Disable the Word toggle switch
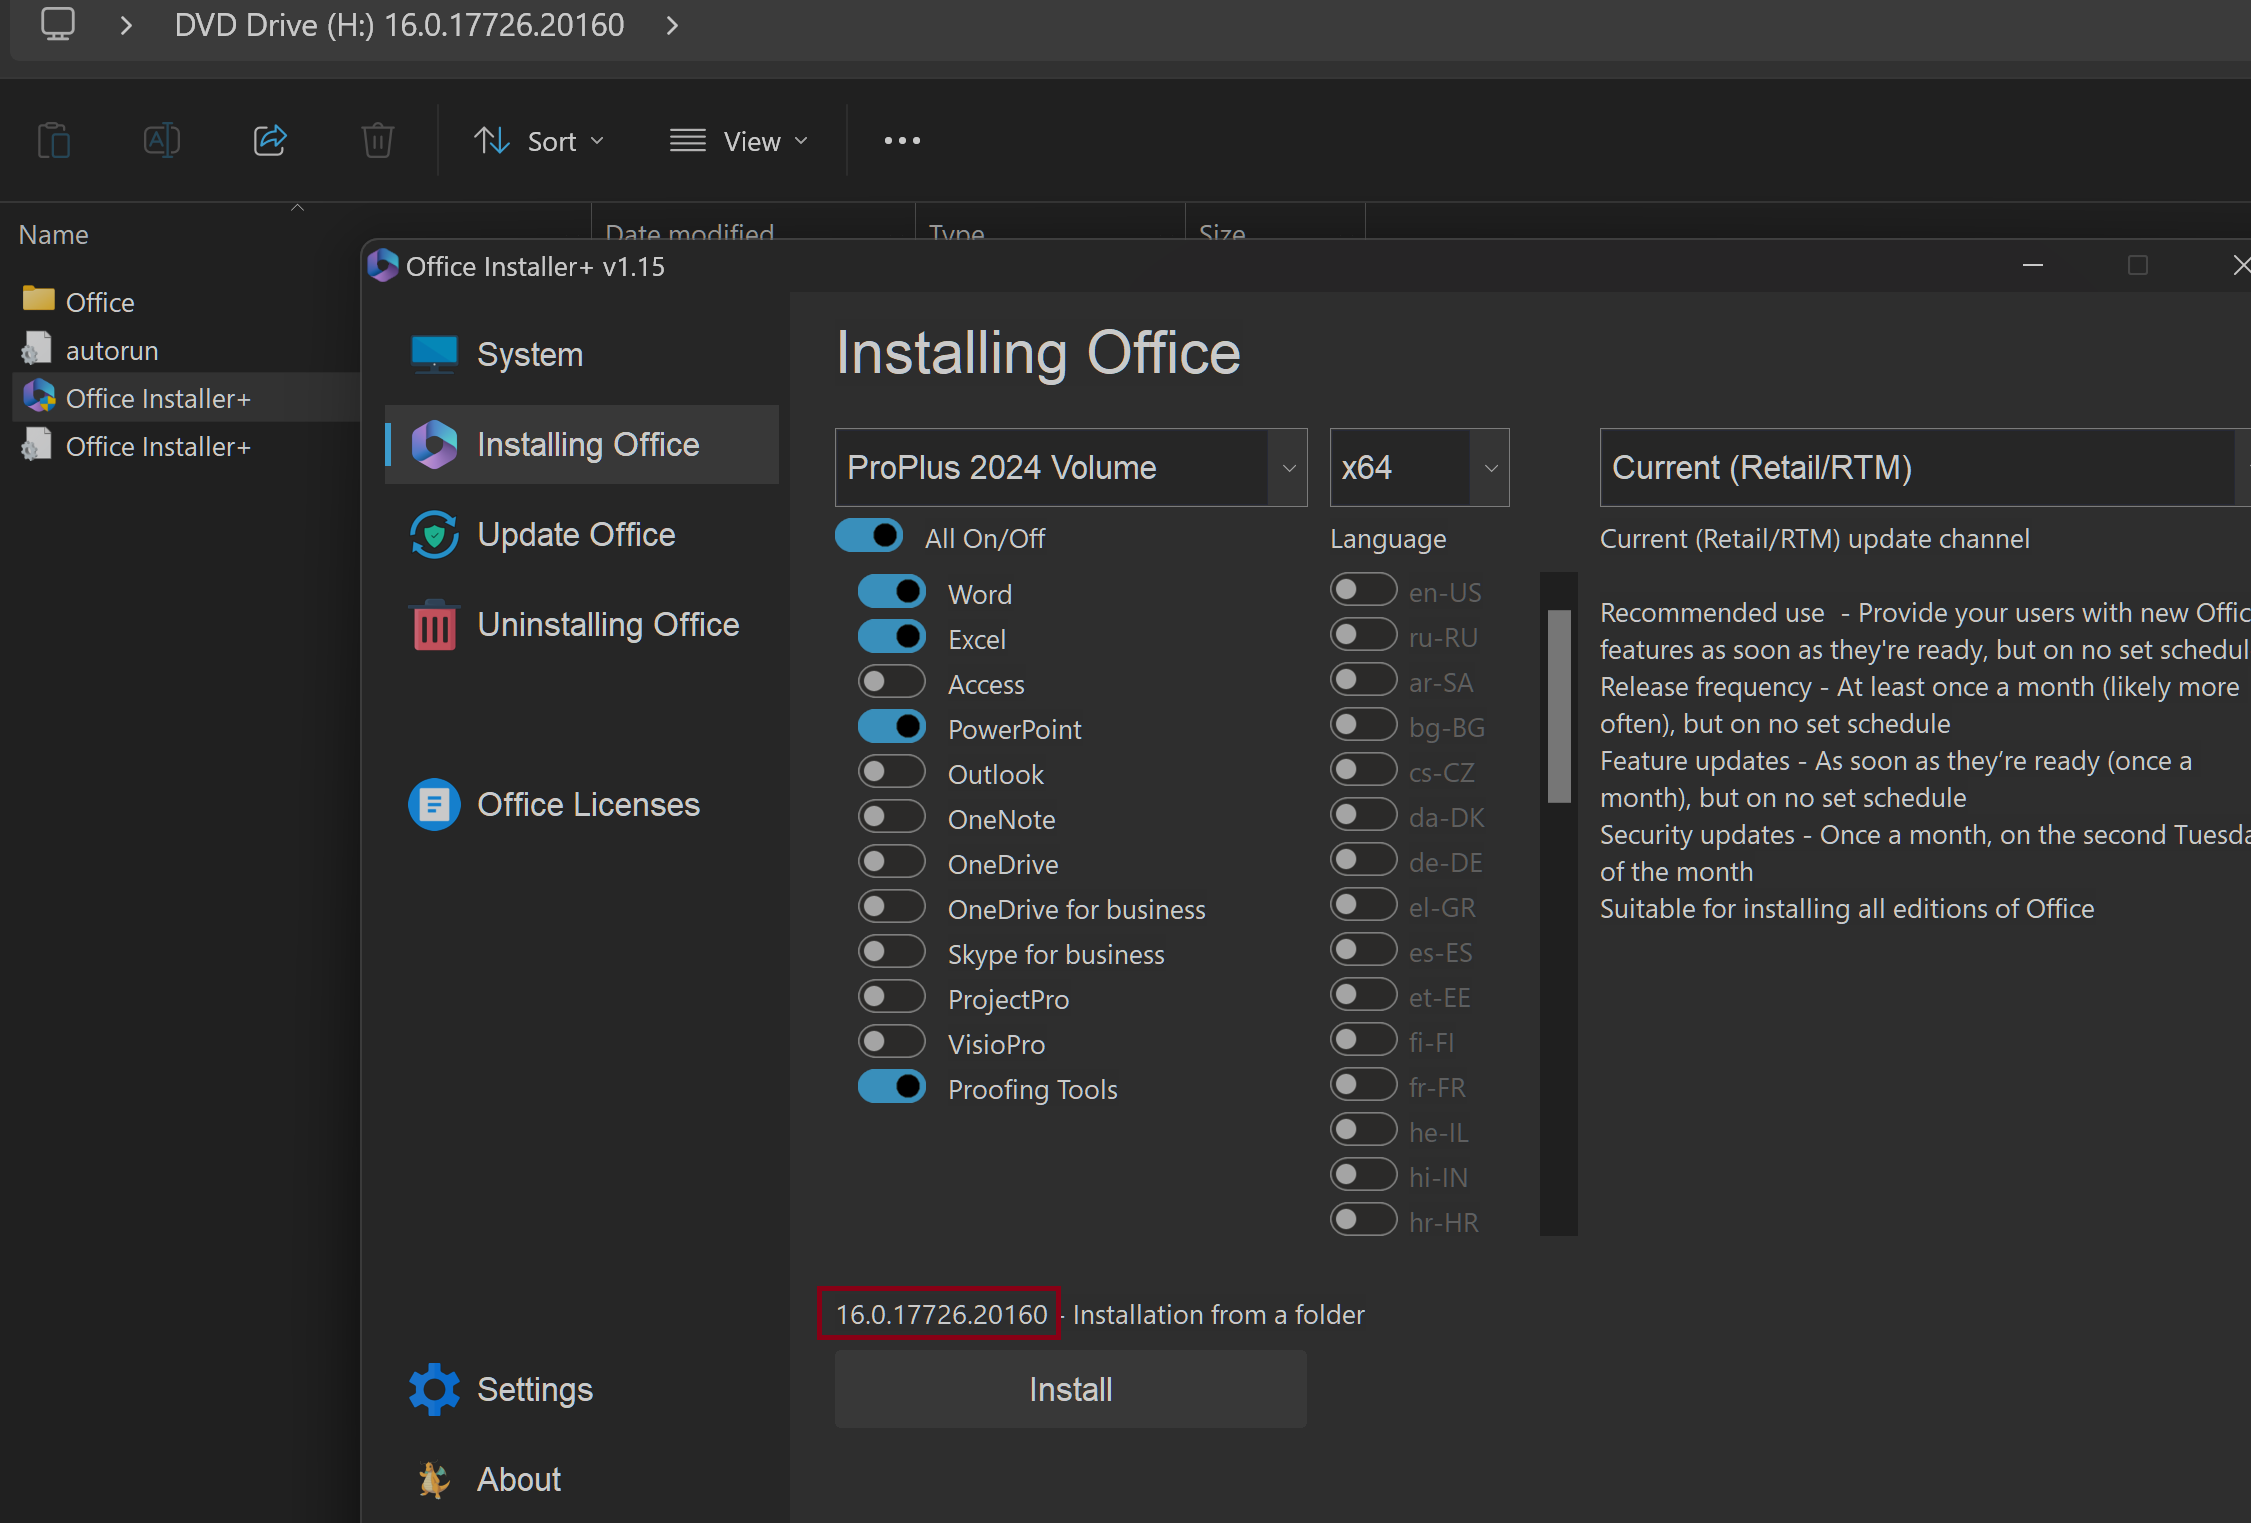Viewport: 2251px width, 1523px height. [891, 592]
